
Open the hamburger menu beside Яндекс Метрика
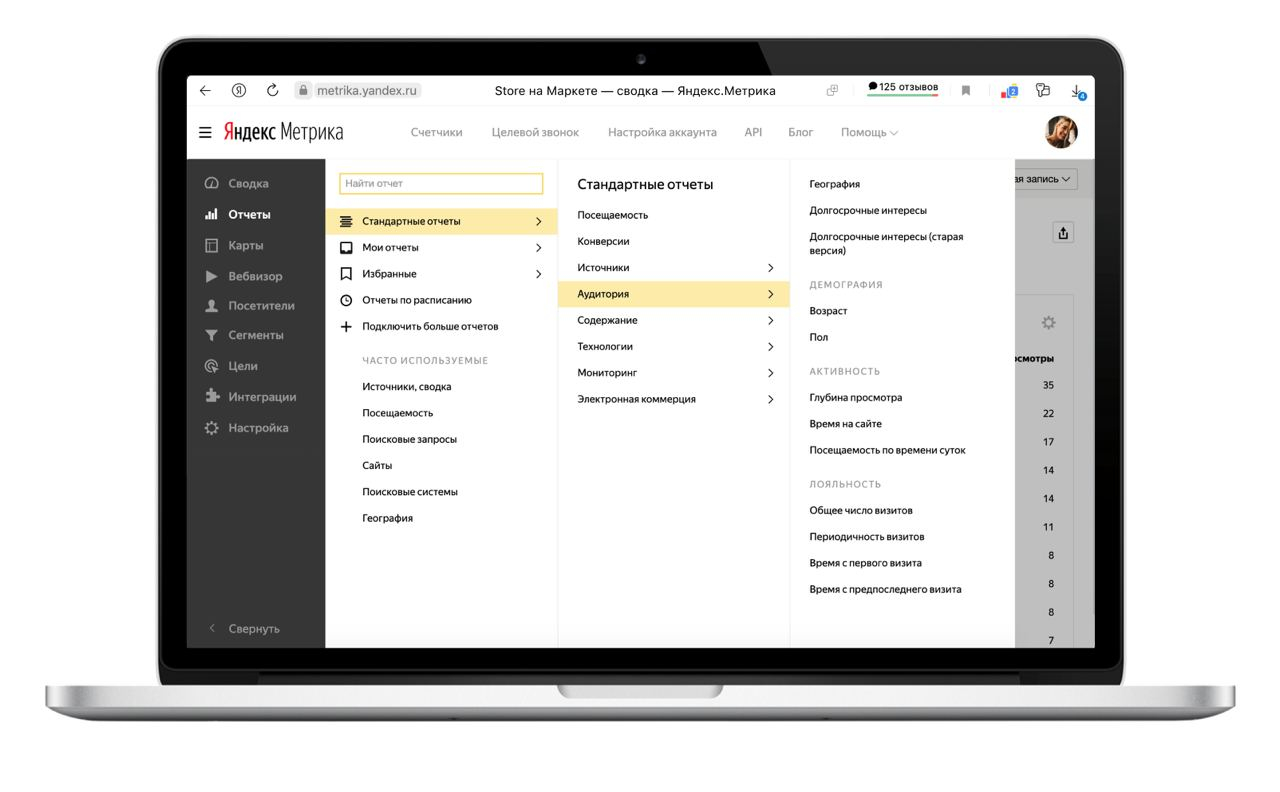[x=205, y=132]
